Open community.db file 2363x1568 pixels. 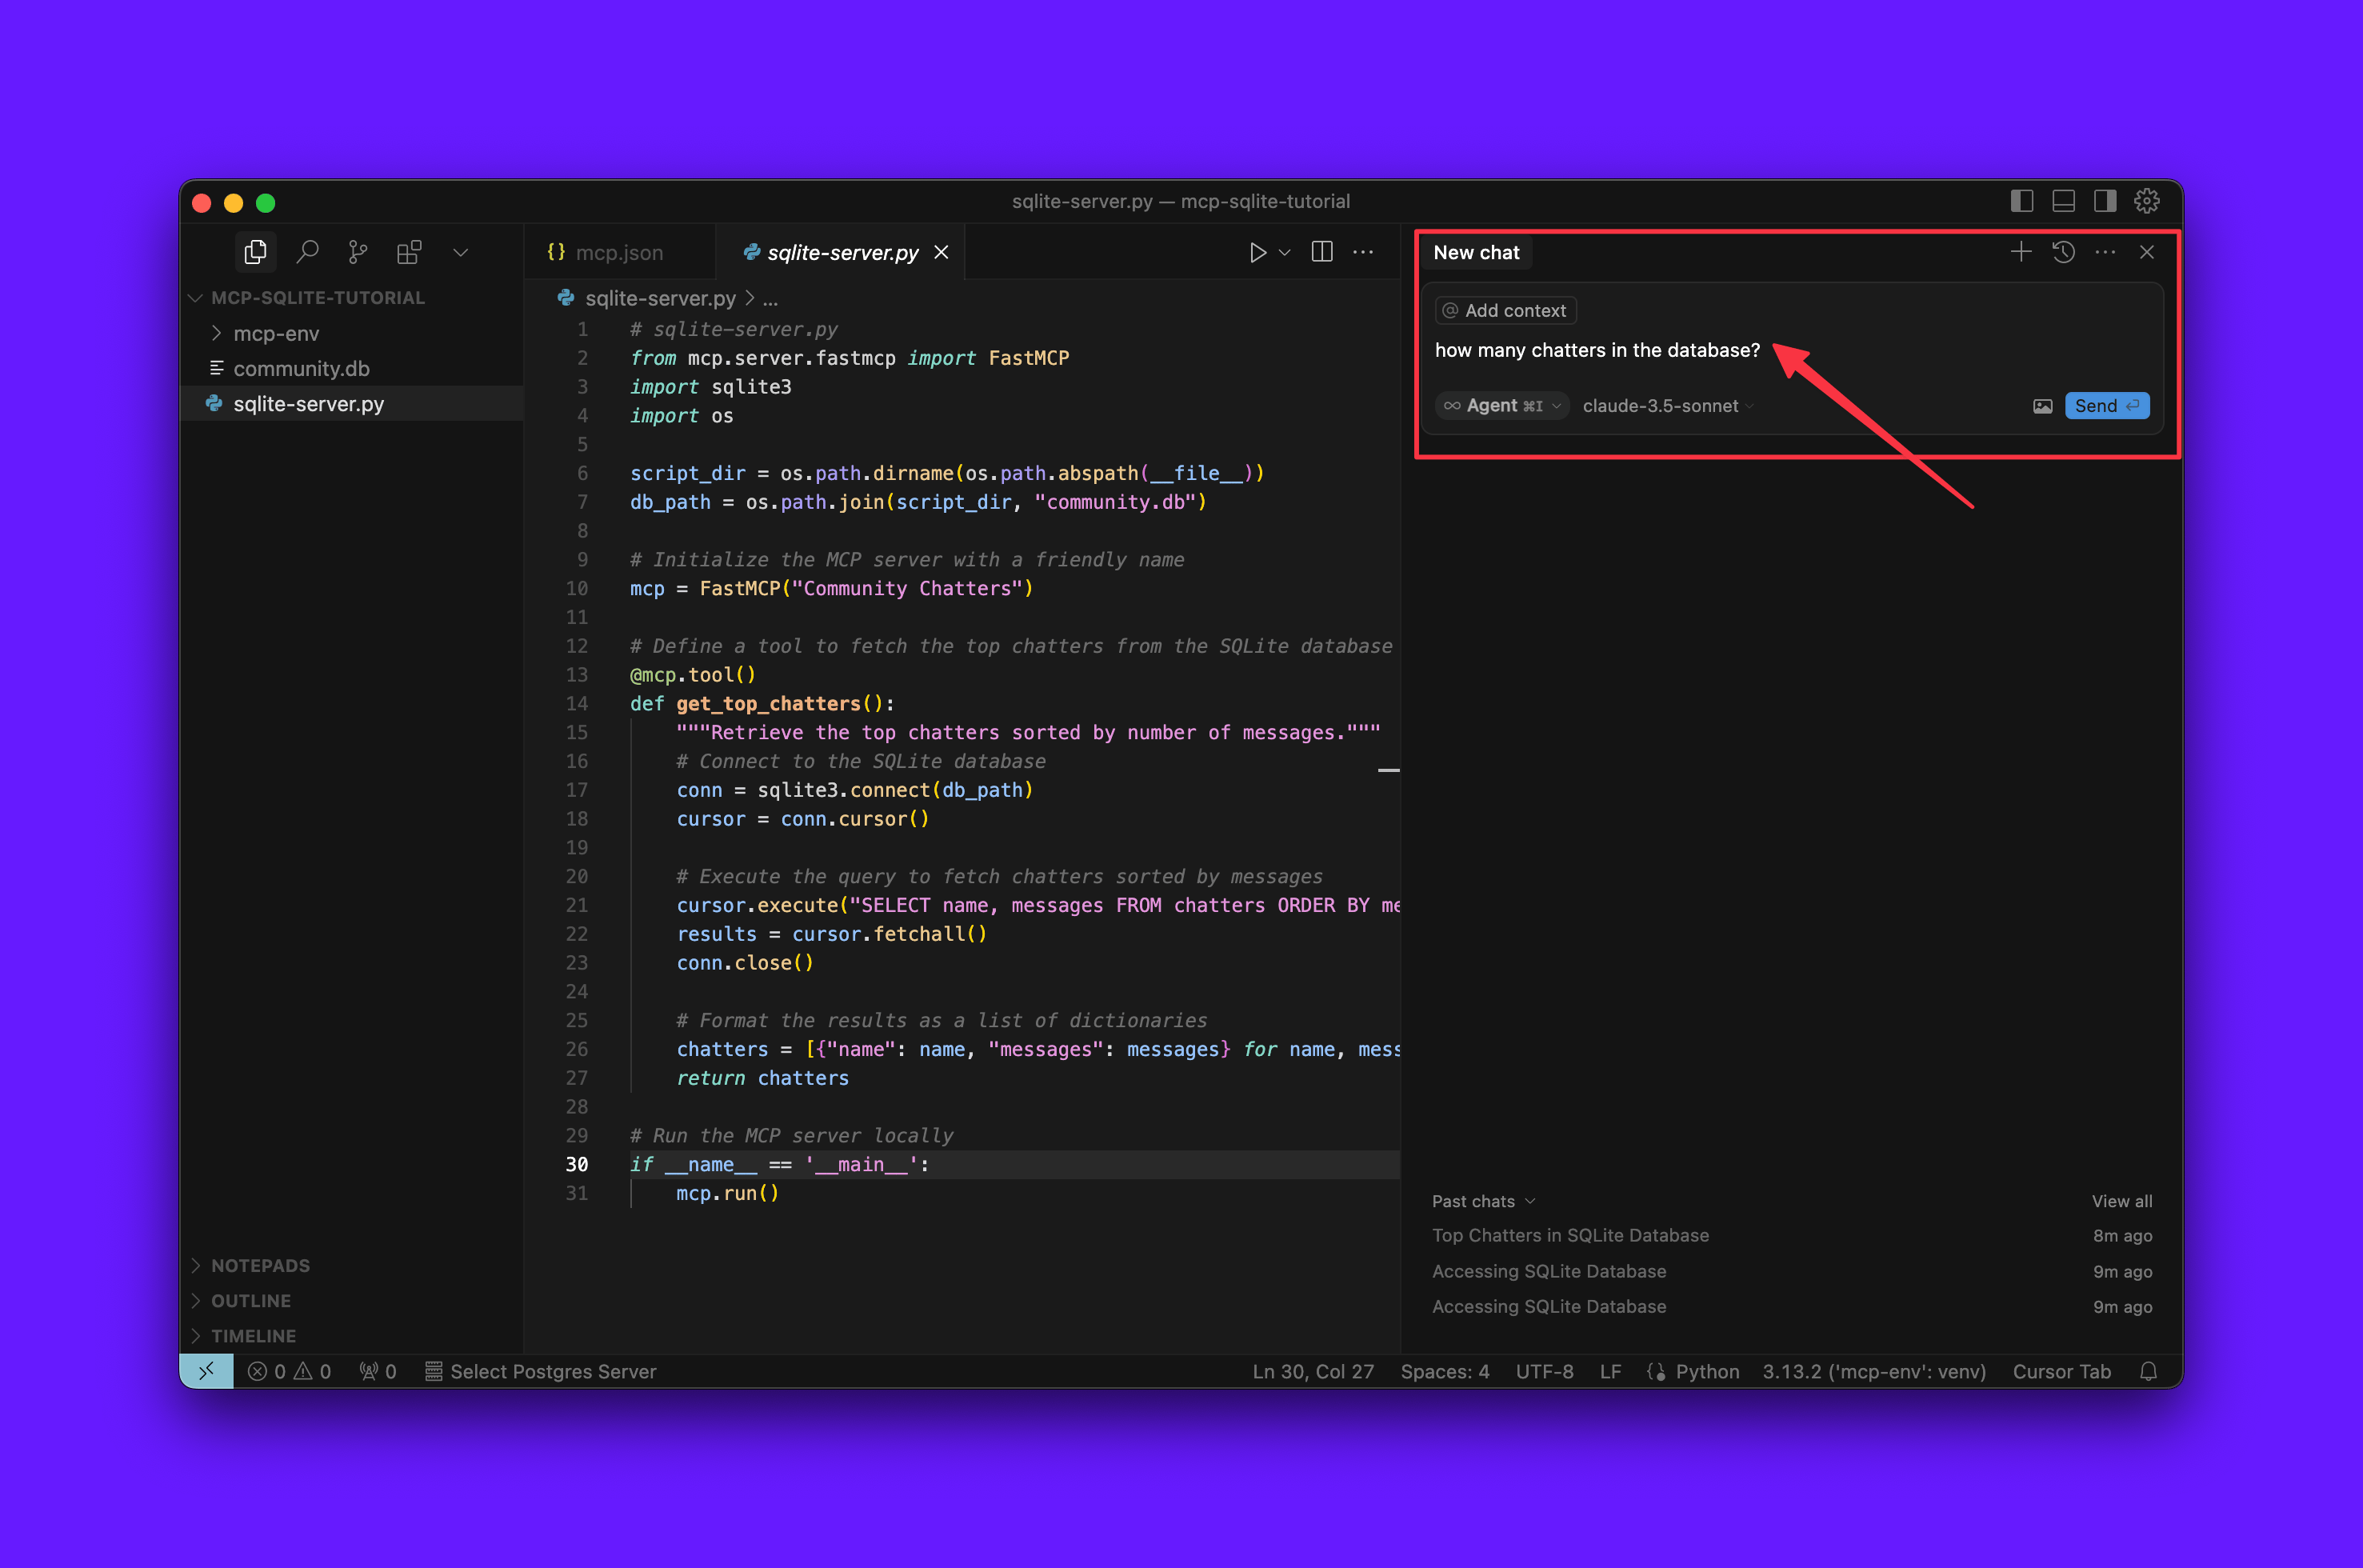click(352, 368)
